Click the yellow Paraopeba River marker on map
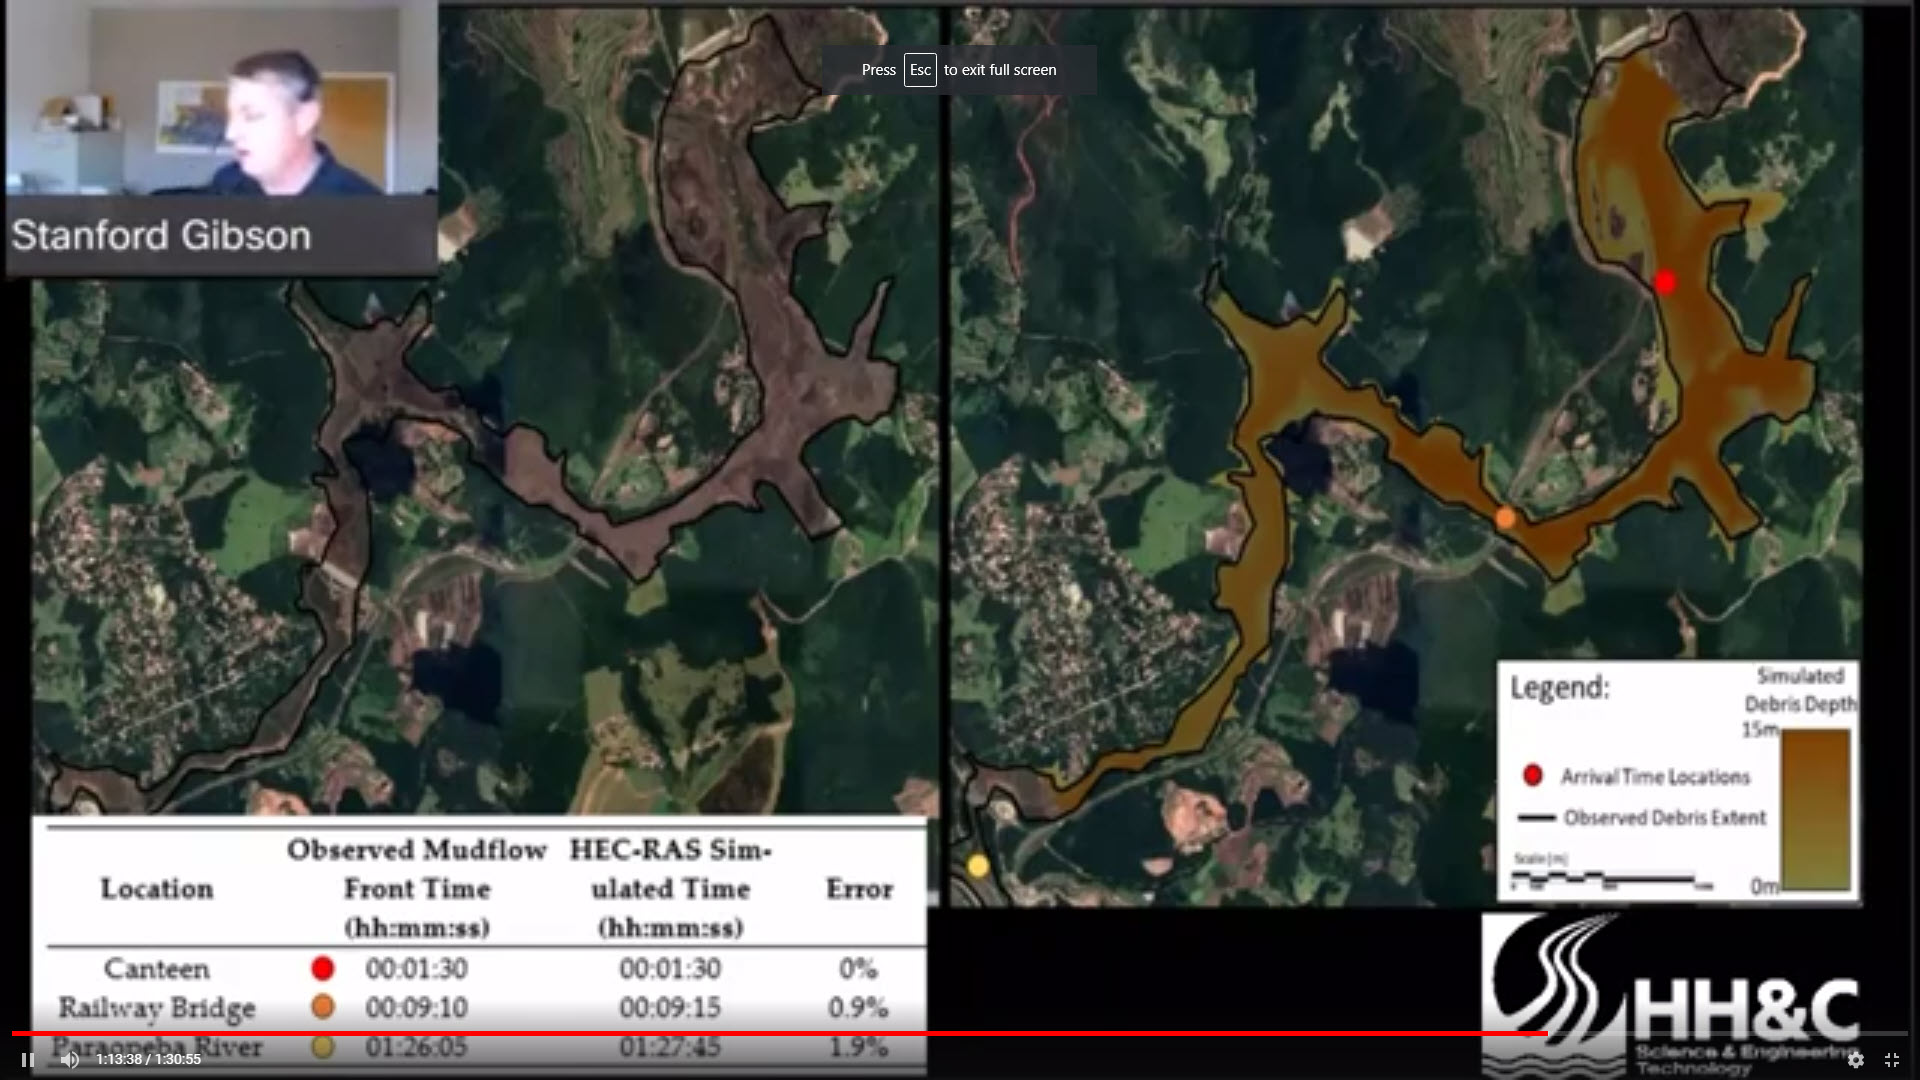Image resolution: width=1920 pixels, height=1080 pixels. [x=978, y=866]
